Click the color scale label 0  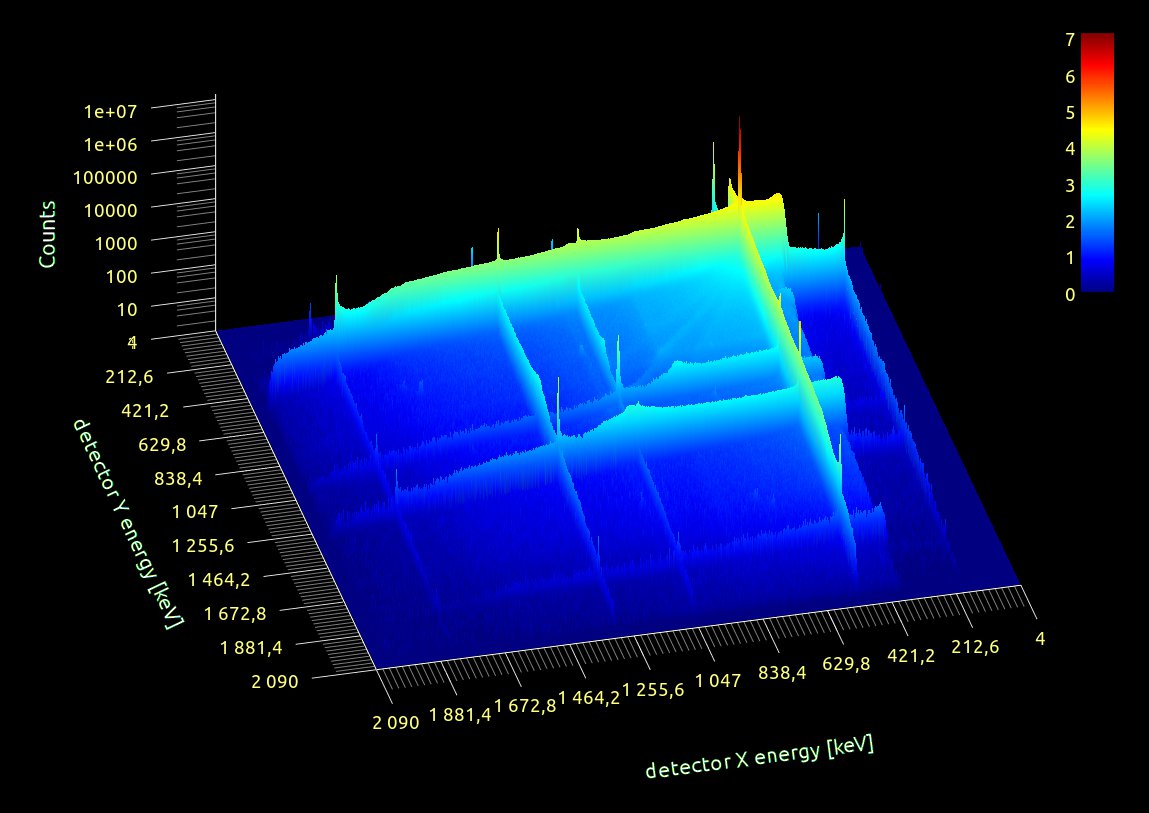(x=1070, y=295)
